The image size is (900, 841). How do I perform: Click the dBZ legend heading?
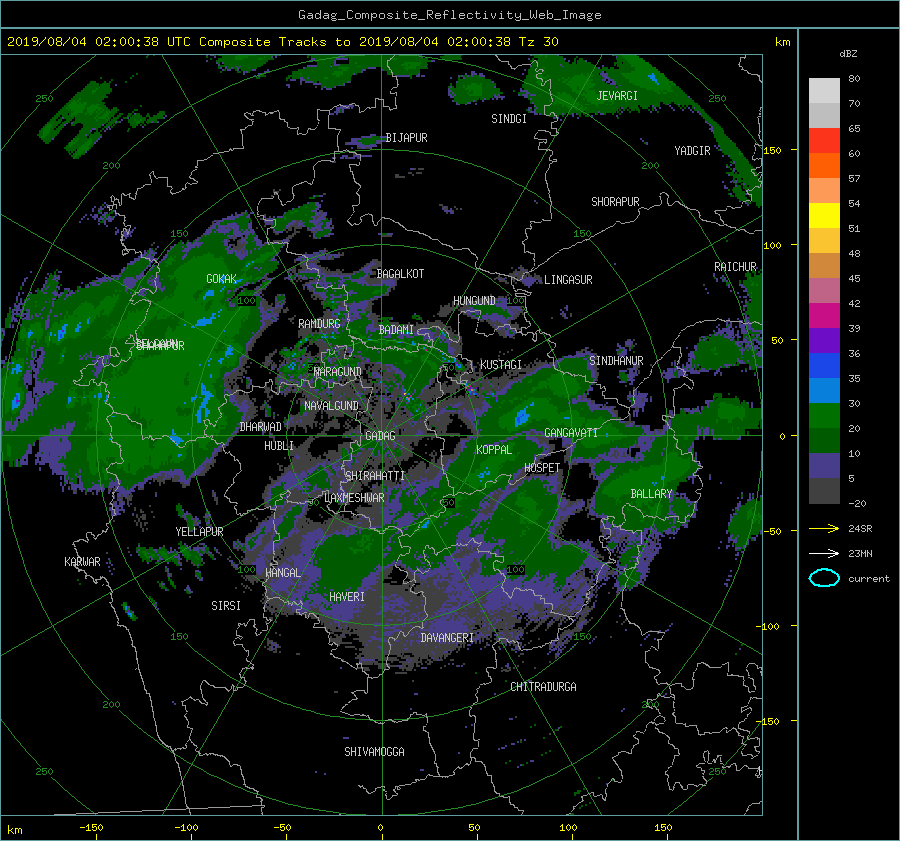(x=848, y=54)
